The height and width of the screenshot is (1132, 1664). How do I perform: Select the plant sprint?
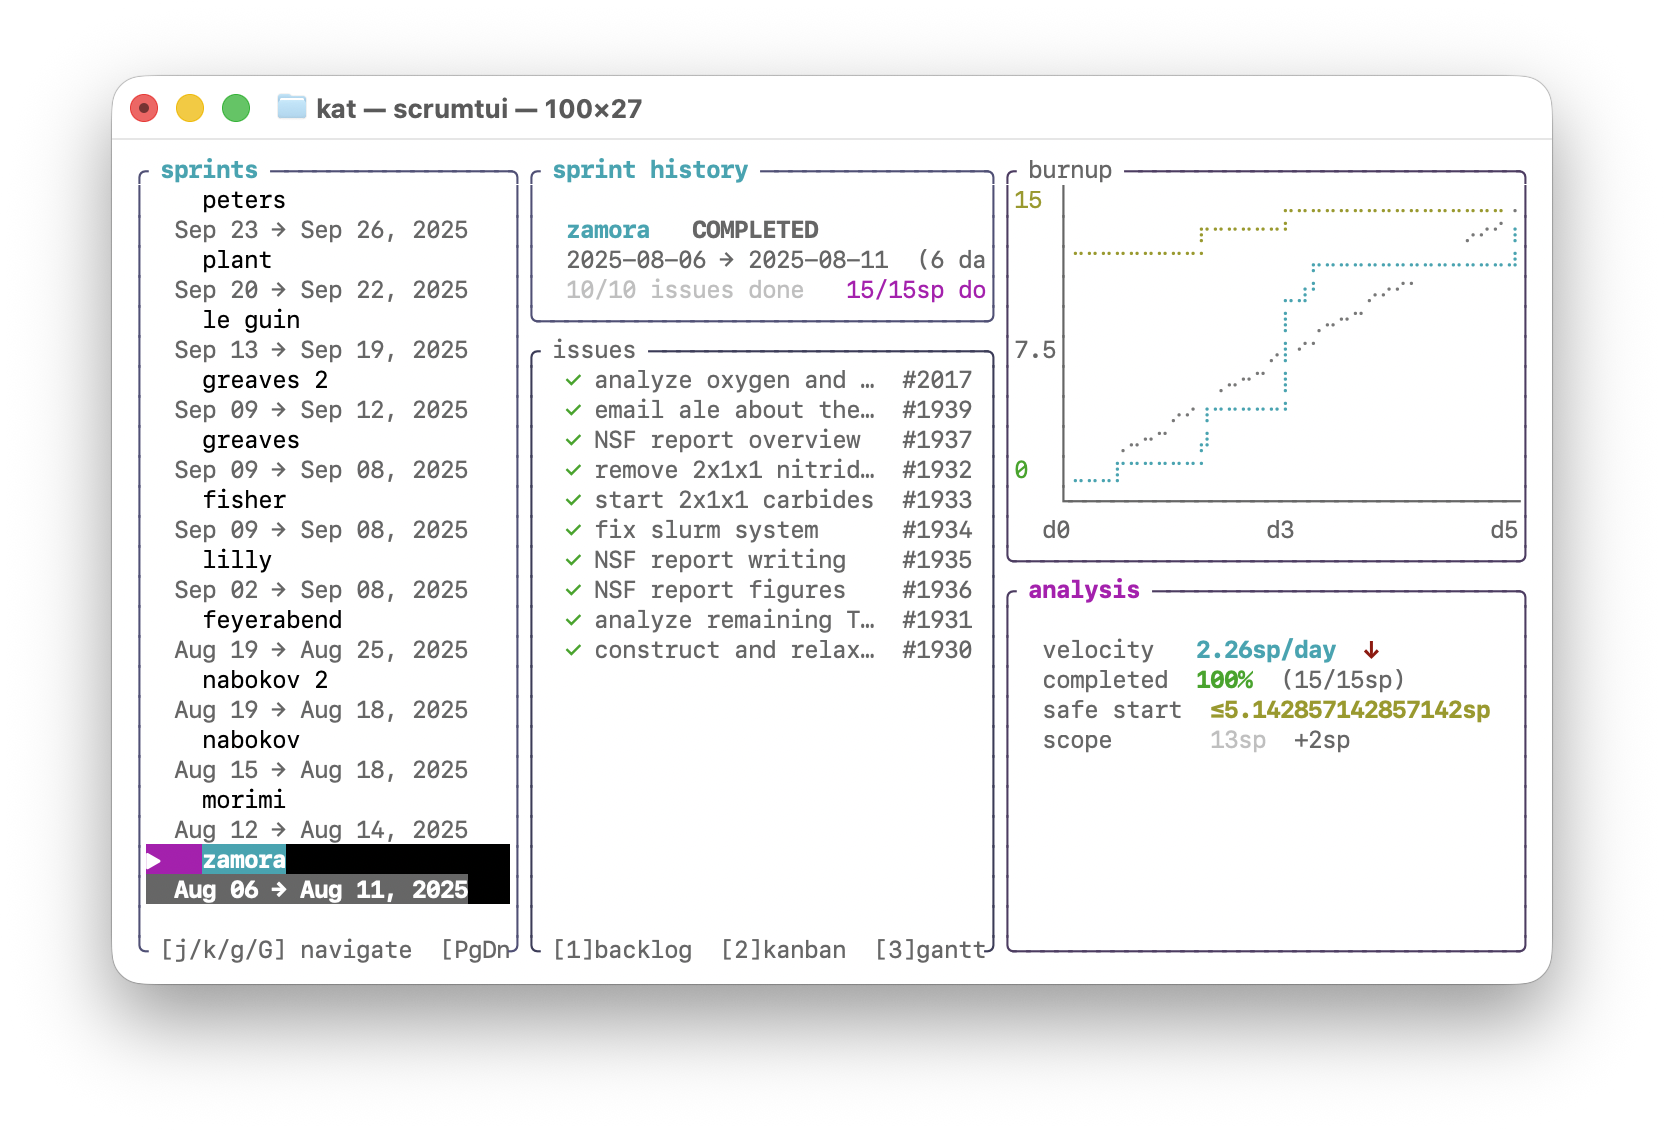(236, 260)
